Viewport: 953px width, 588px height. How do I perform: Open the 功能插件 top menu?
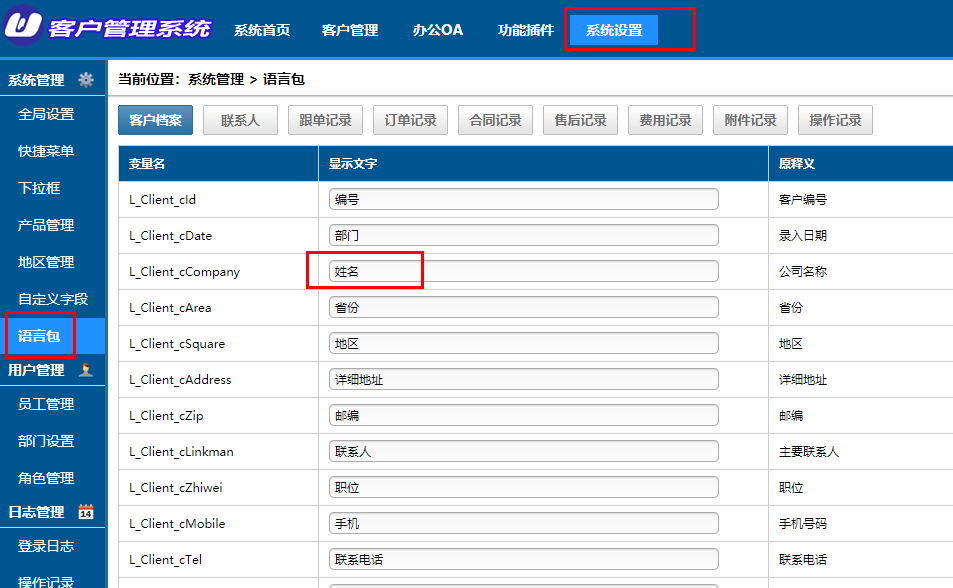(x=526, y=30)
